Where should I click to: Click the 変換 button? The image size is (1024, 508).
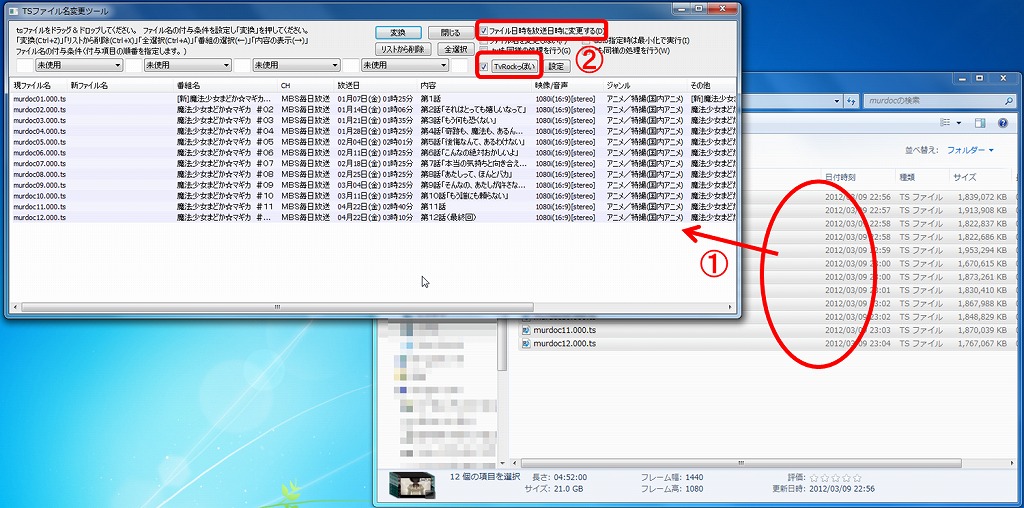click(x=398, y=33)
